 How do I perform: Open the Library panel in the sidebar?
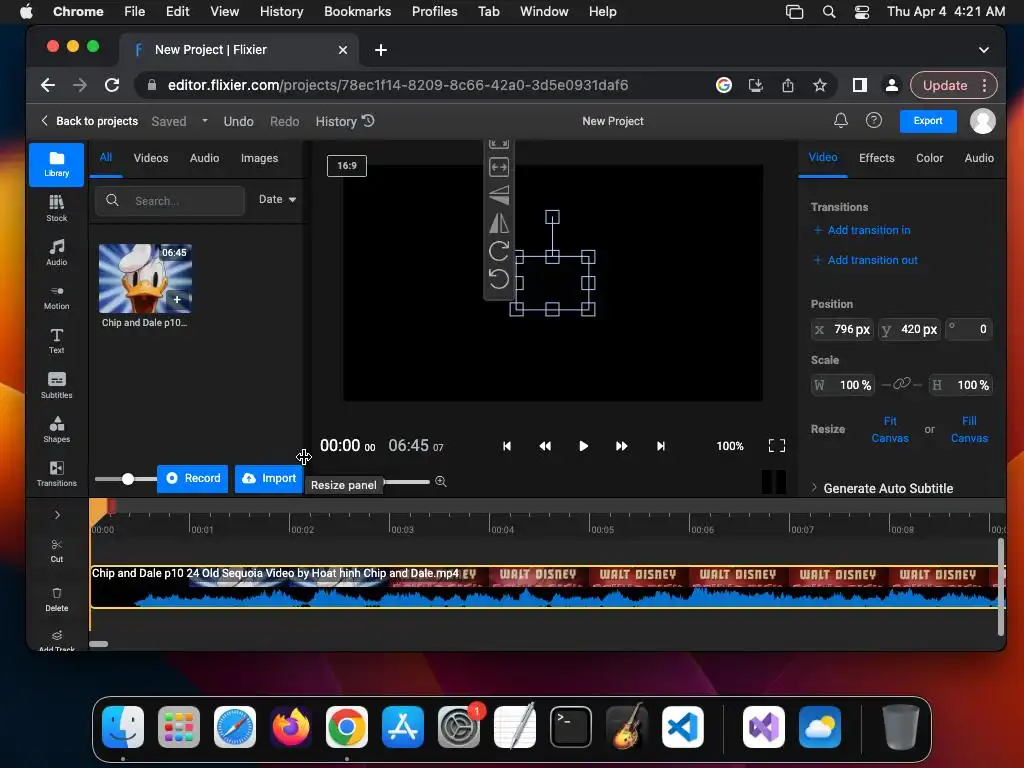pyautogui.click(x=56, y=165)
